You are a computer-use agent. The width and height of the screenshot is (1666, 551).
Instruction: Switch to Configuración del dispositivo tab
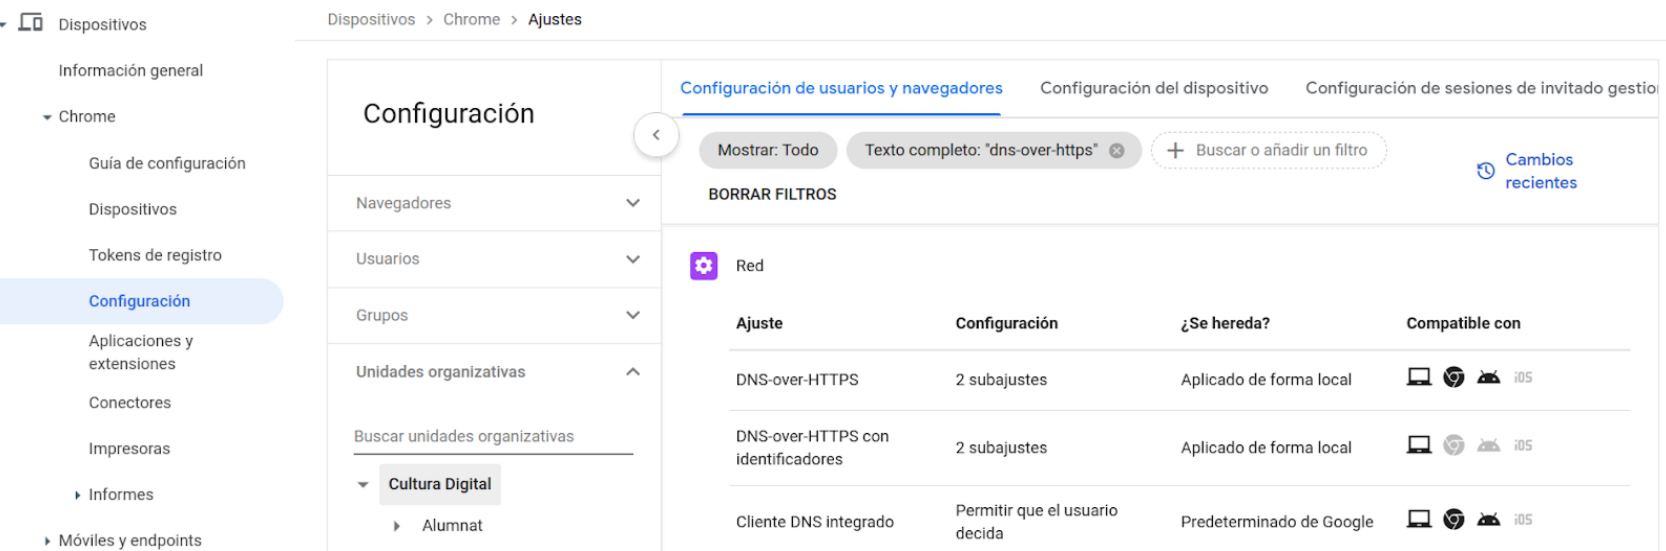click(x=1153, y=88)
